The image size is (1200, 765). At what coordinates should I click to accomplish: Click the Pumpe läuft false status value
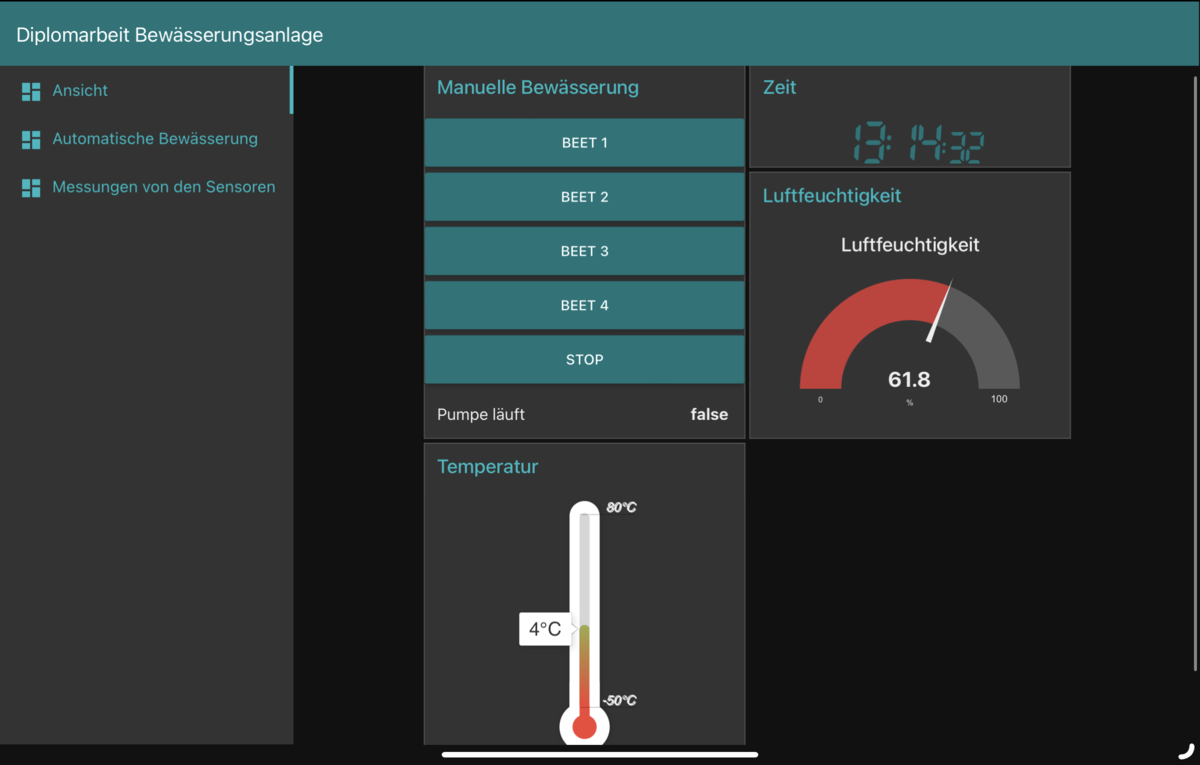coord(709,414)
